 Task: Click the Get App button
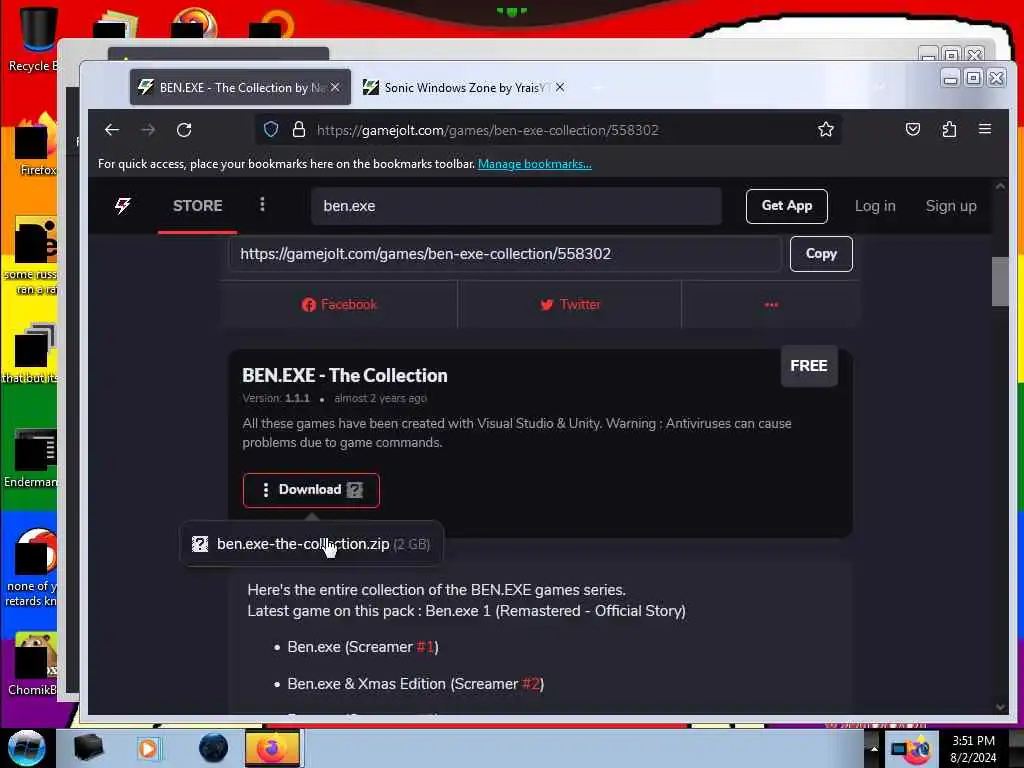point(786,206)
